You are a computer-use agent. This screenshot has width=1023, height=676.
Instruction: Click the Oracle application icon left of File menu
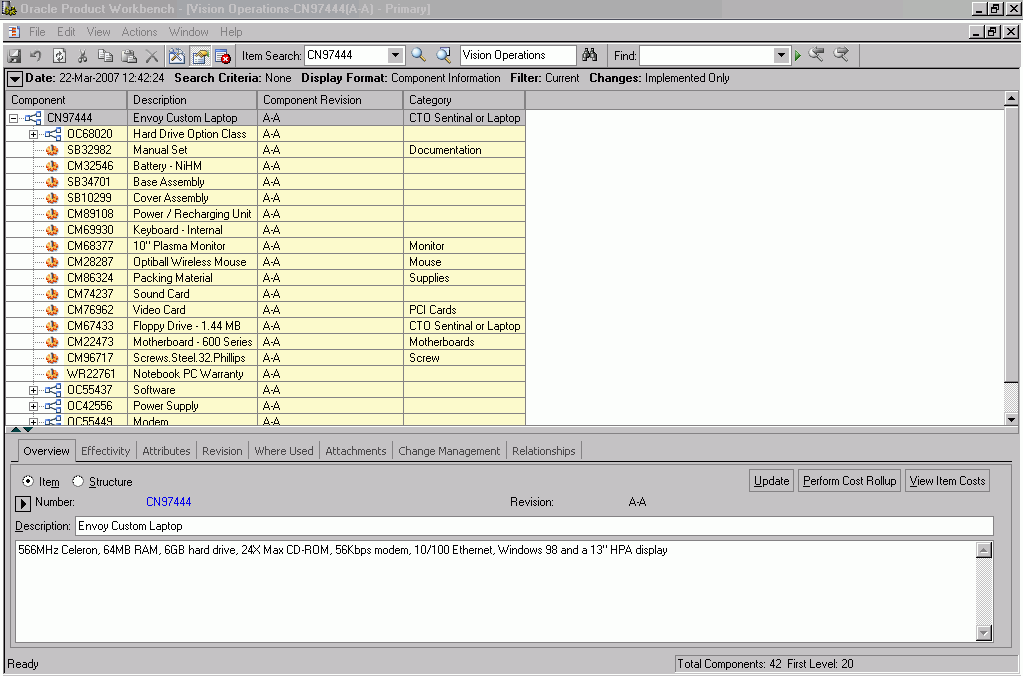click(14, 32)
